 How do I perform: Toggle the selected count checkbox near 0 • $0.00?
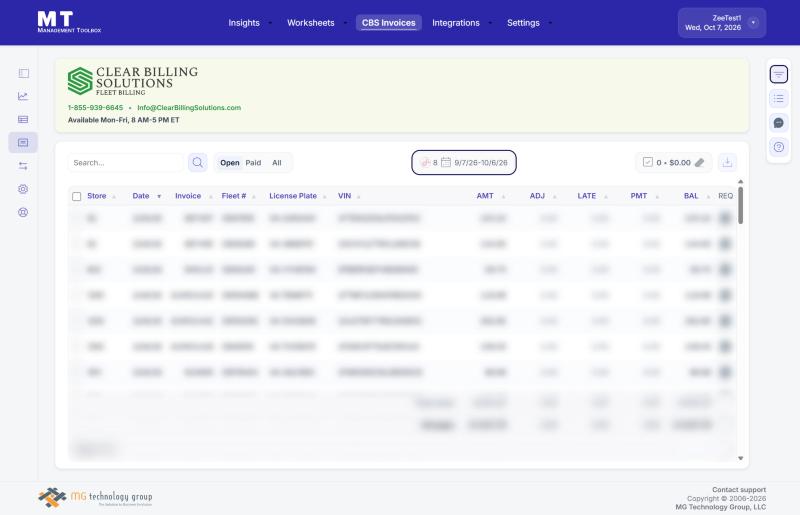(647, 162)
